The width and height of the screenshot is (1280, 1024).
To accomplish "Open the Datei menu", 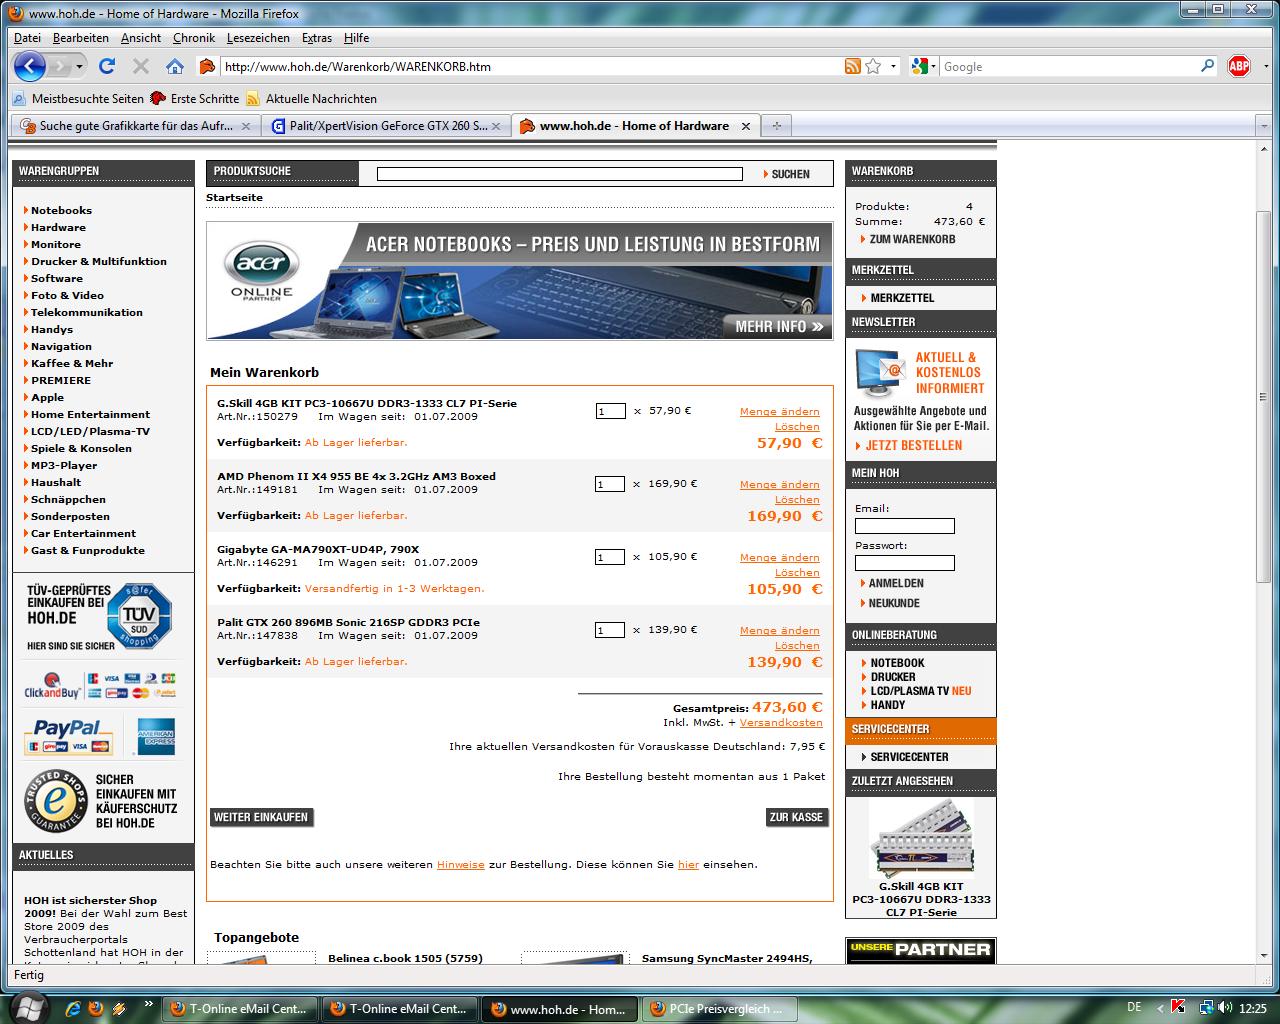I will click(x=27, y=38).
